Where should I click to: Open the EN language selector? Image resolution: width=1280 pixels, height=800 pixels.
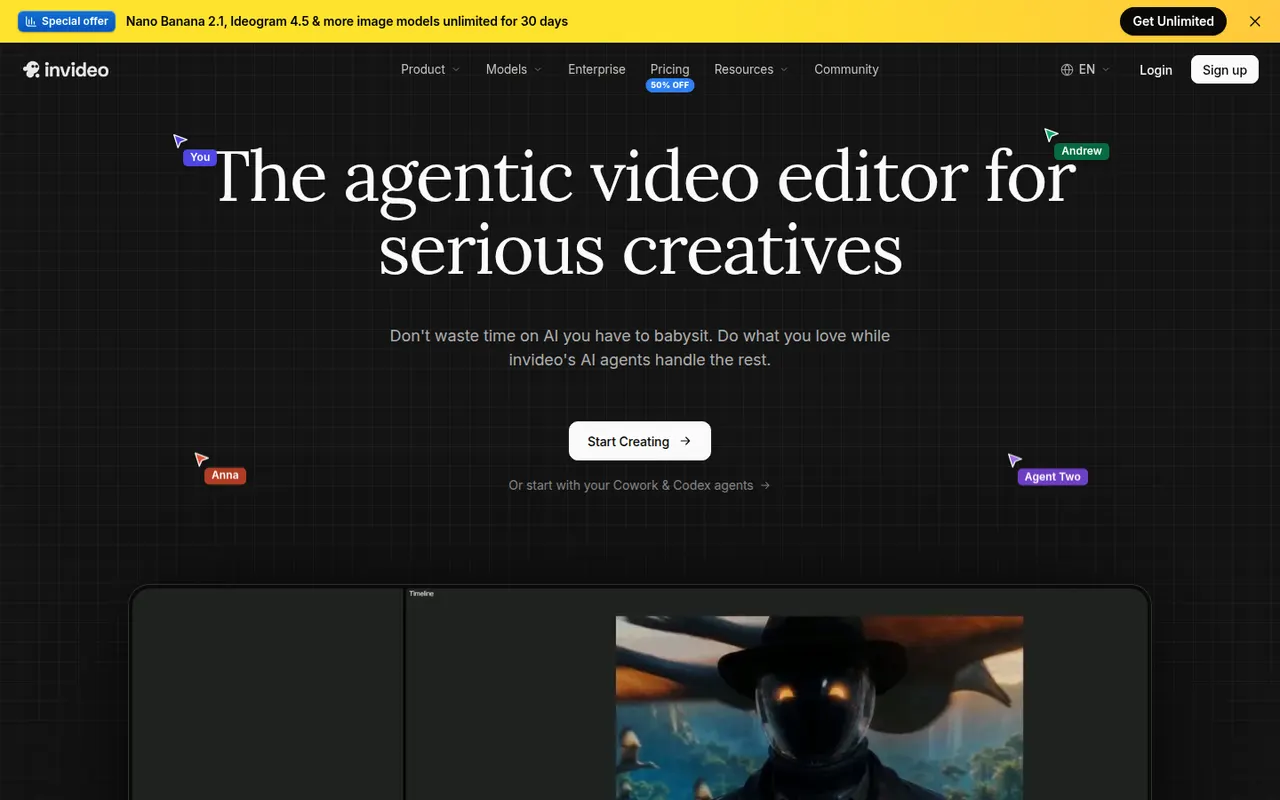point(1086,69)
